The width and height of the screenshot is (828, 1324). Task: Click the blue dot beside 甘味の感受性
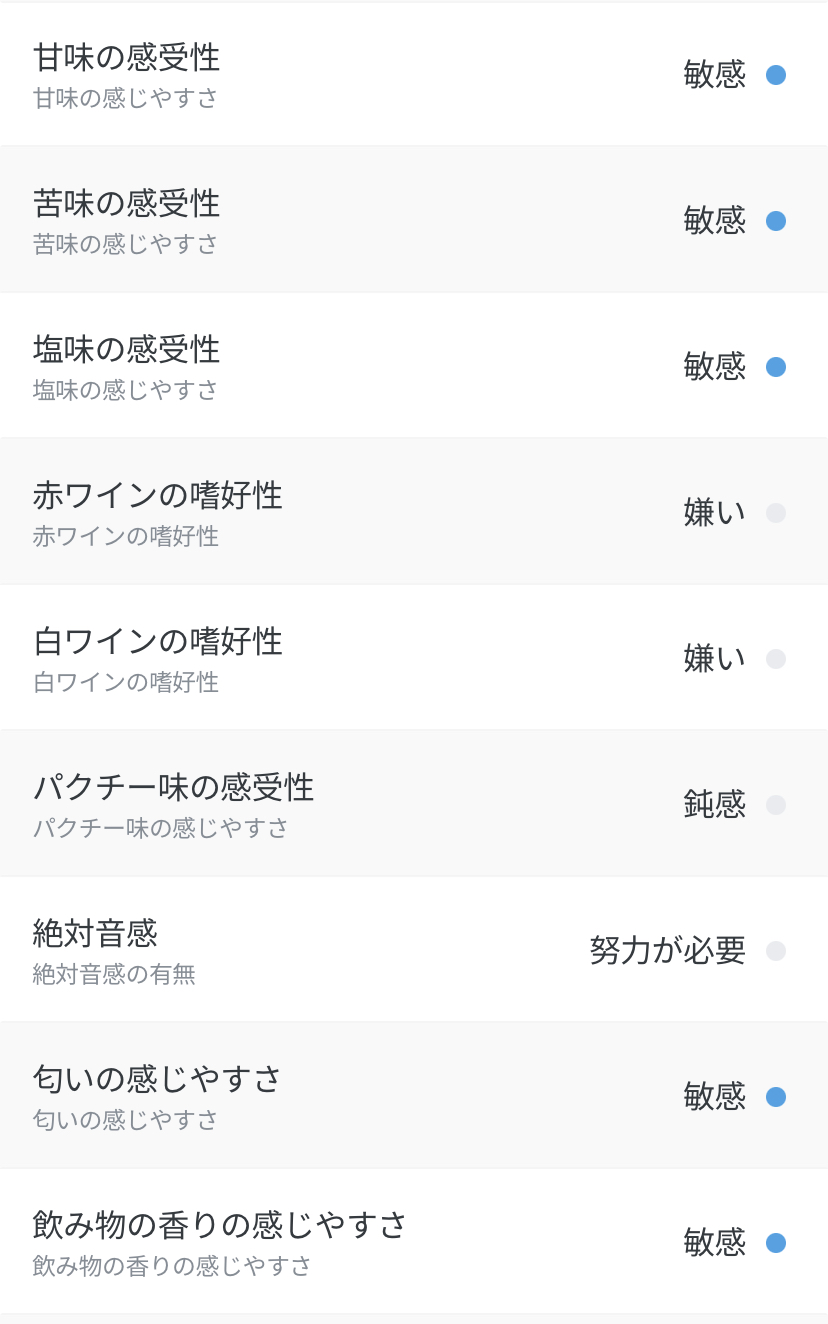pyautogui.click(x=776, y=75)
